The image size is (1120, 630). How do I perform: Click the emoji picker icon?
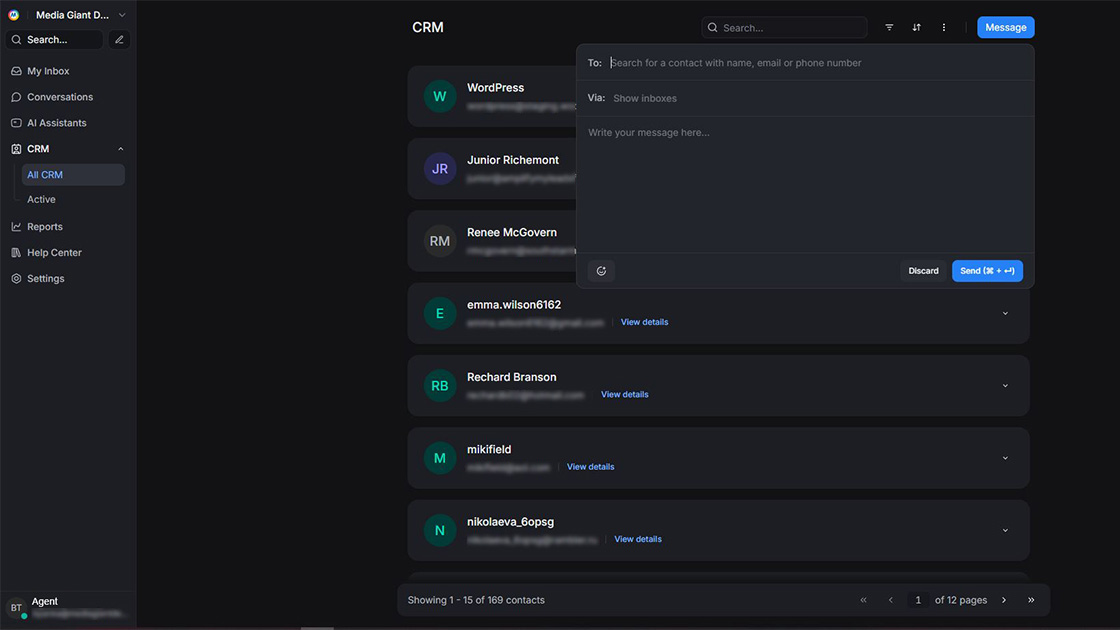pyautogui.click(x=601, y=271)
